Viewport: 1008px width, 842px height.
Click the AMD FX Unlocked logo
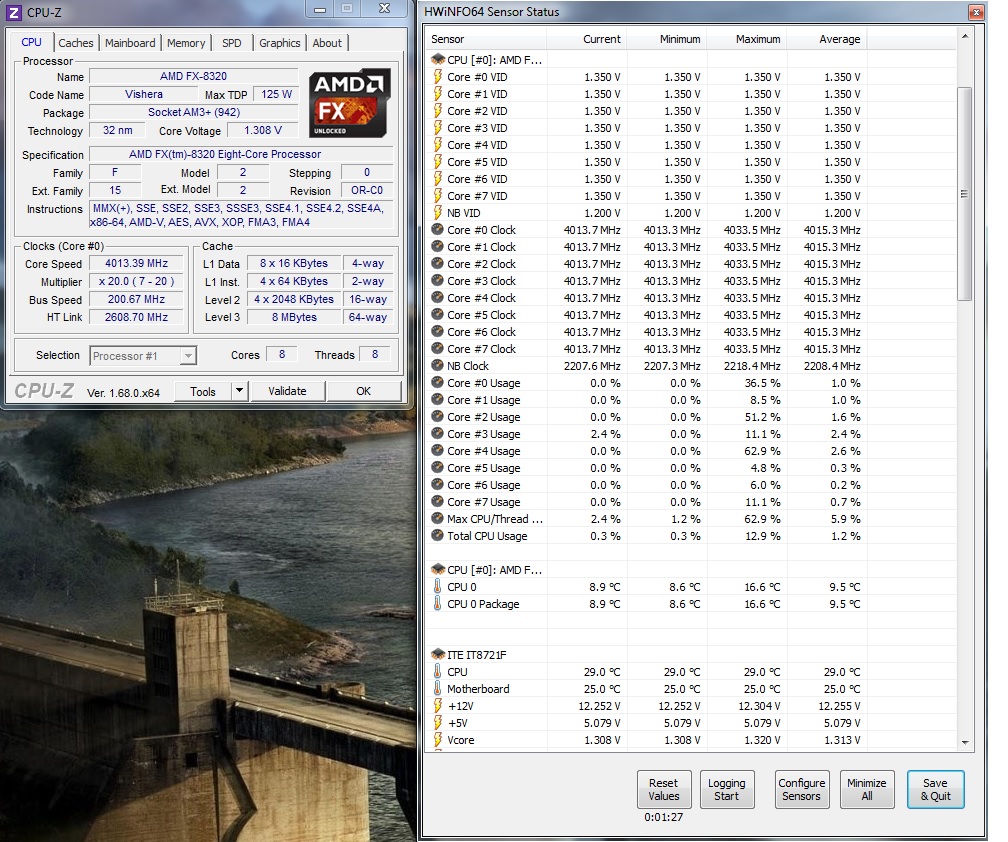pyautogui.click(x=349, y=103)
